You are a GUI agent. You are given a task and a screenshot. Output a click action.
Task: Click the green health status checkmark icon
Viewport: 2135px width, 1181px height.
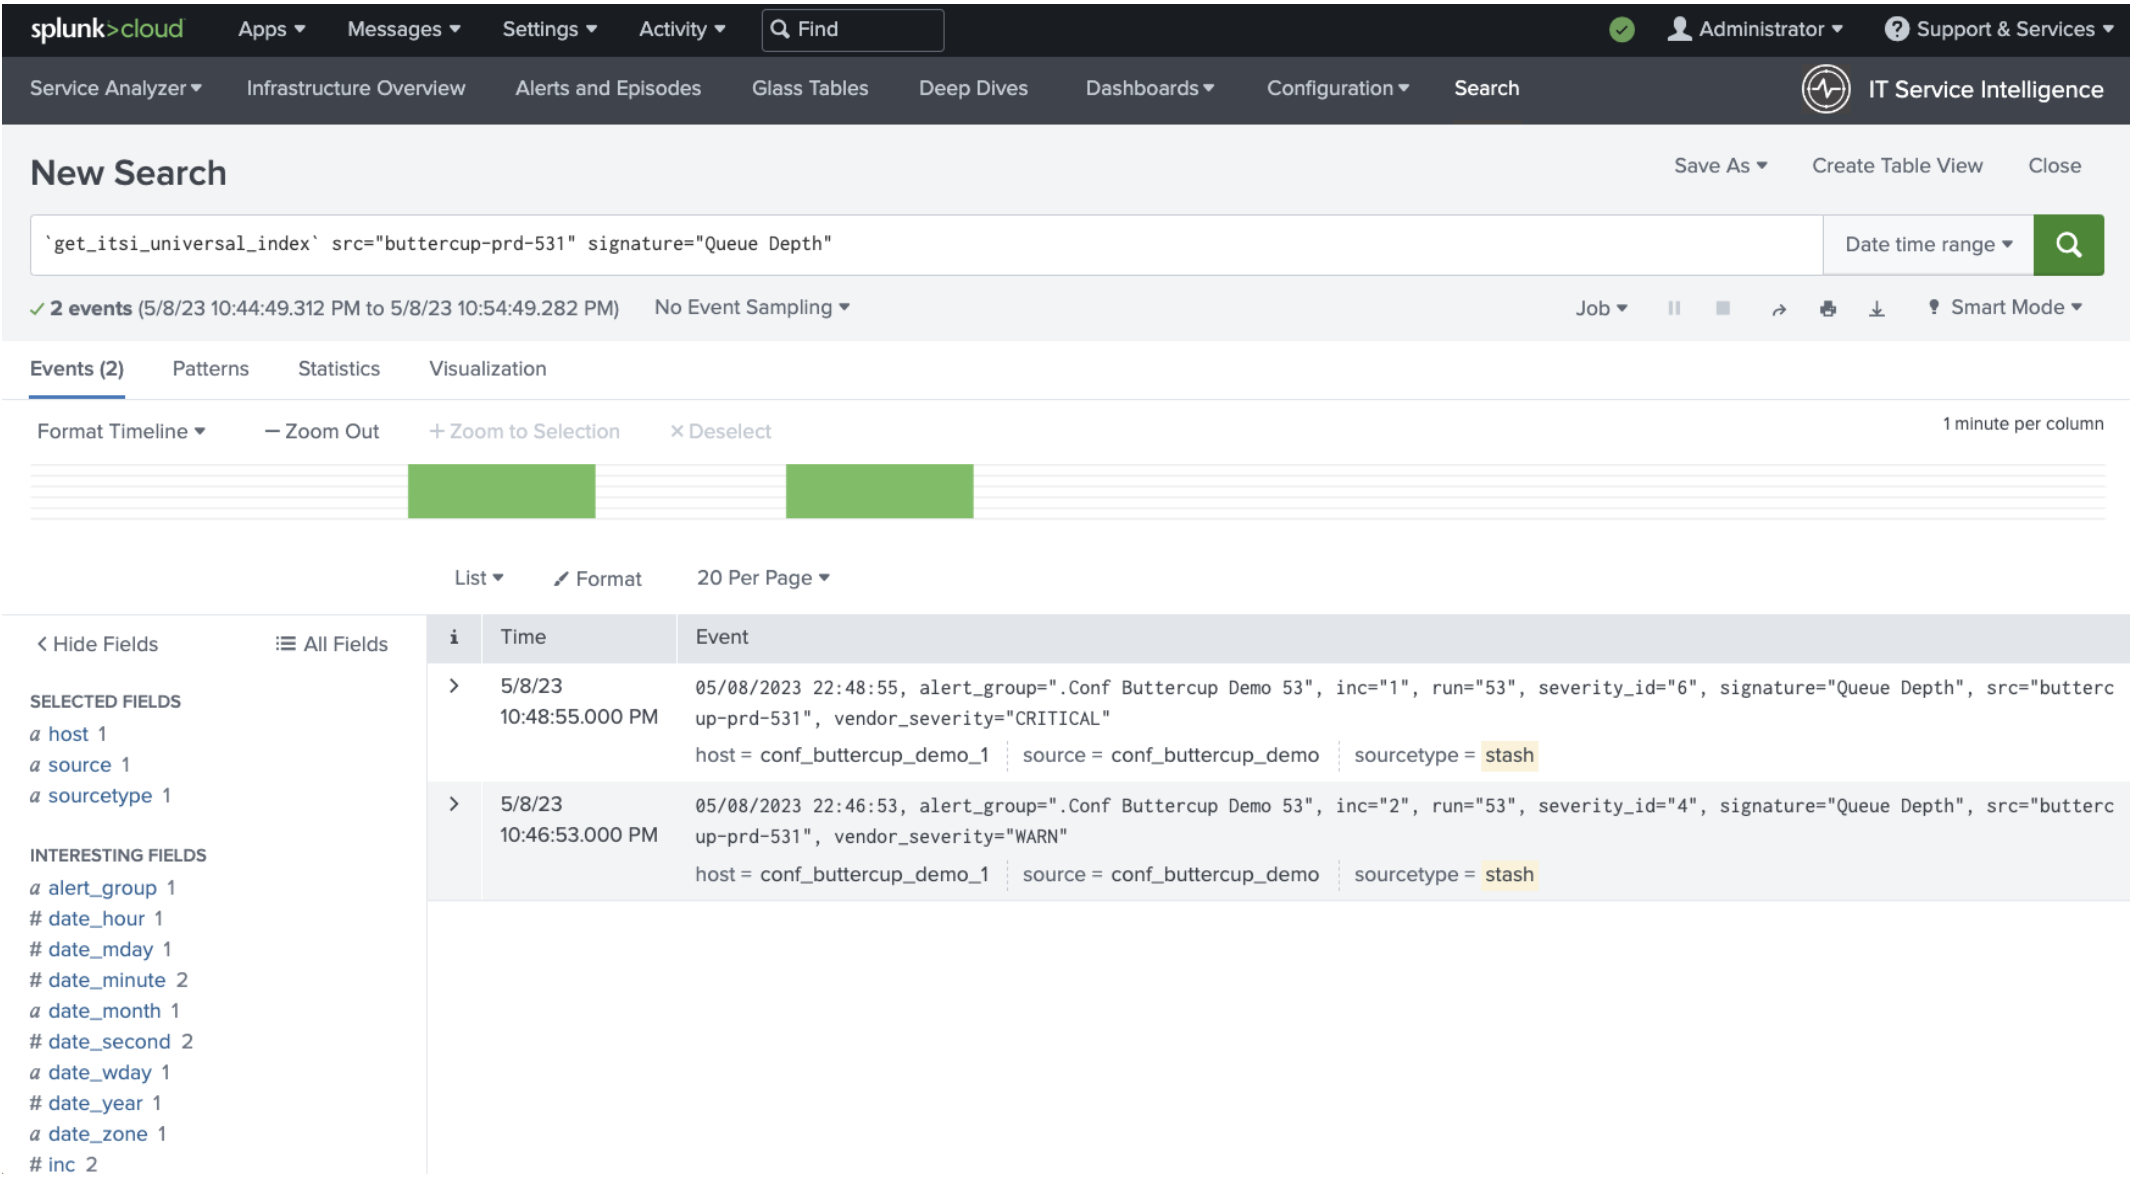pos(1621,30)
